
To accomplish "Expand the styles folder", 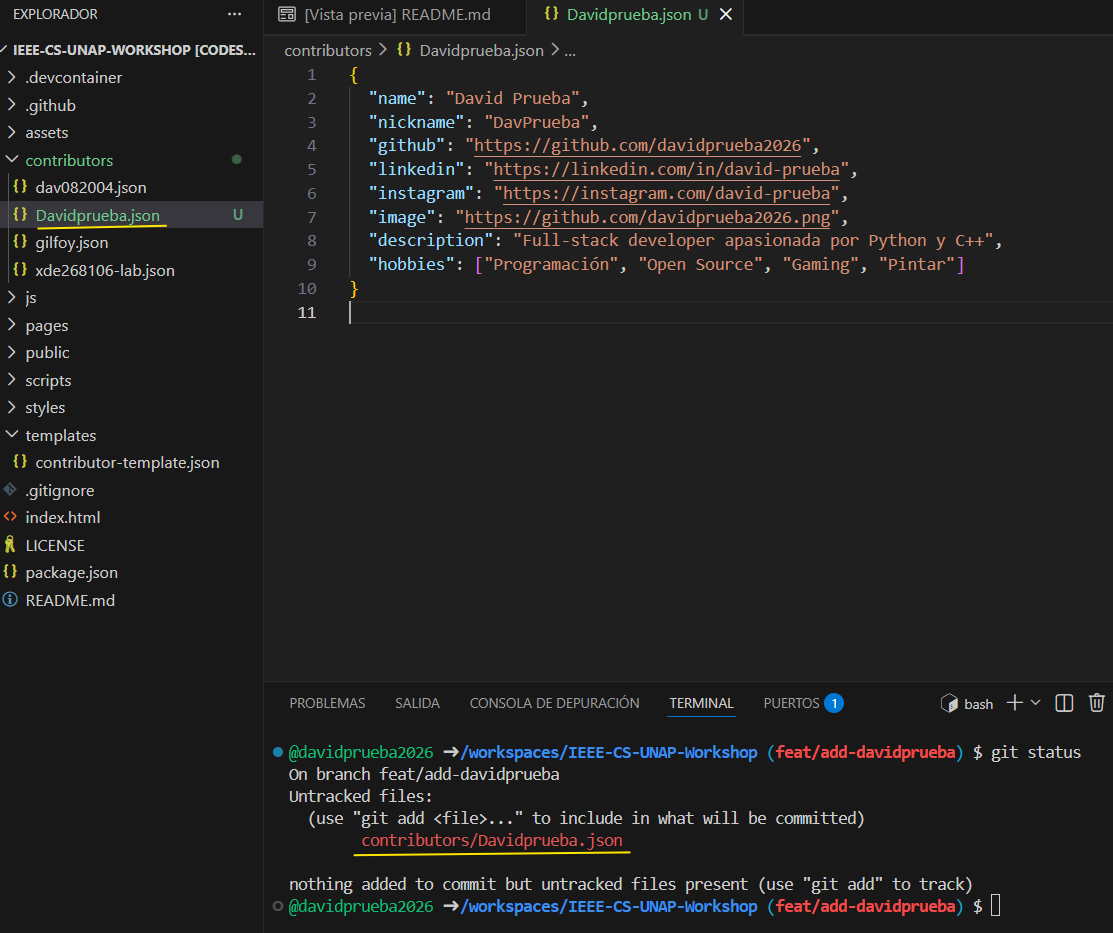I will [11, 407].
